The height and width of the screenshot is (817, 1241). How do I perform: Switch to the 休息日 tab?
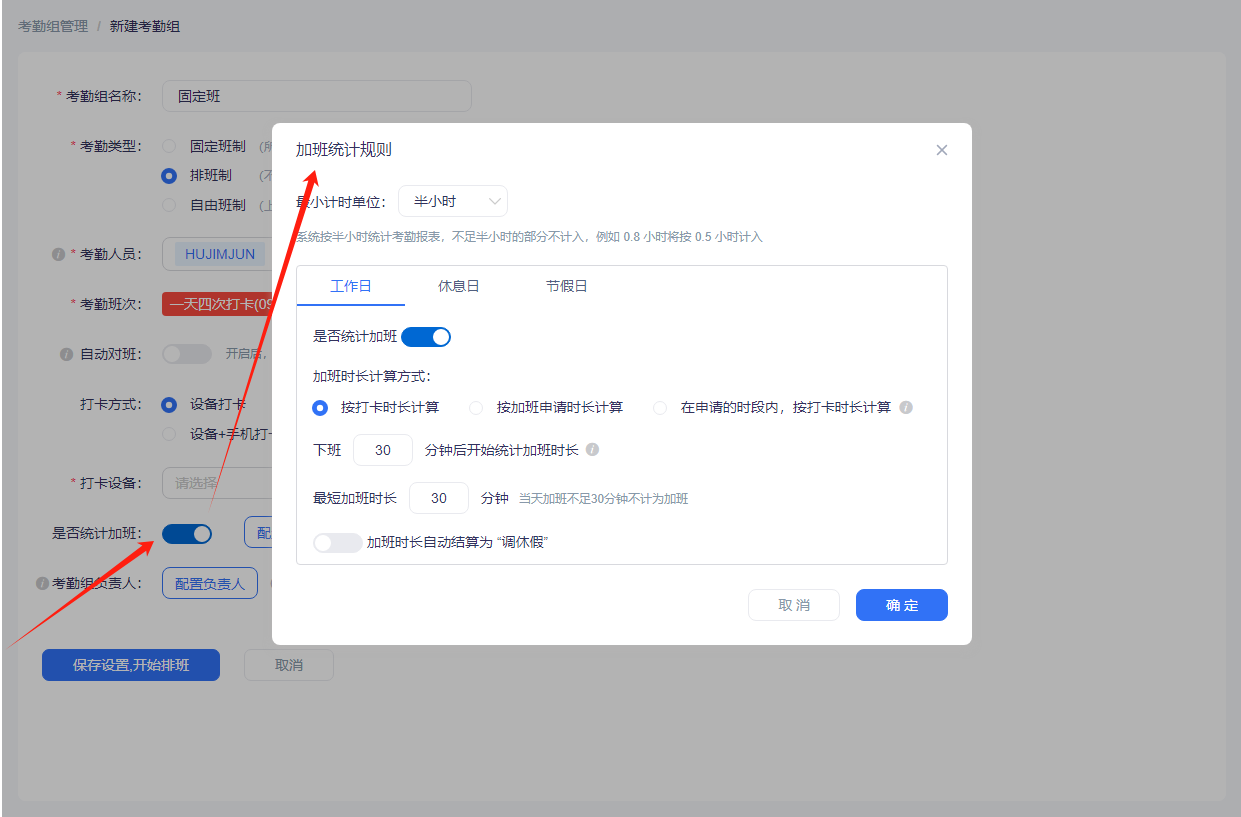[457, 285]
